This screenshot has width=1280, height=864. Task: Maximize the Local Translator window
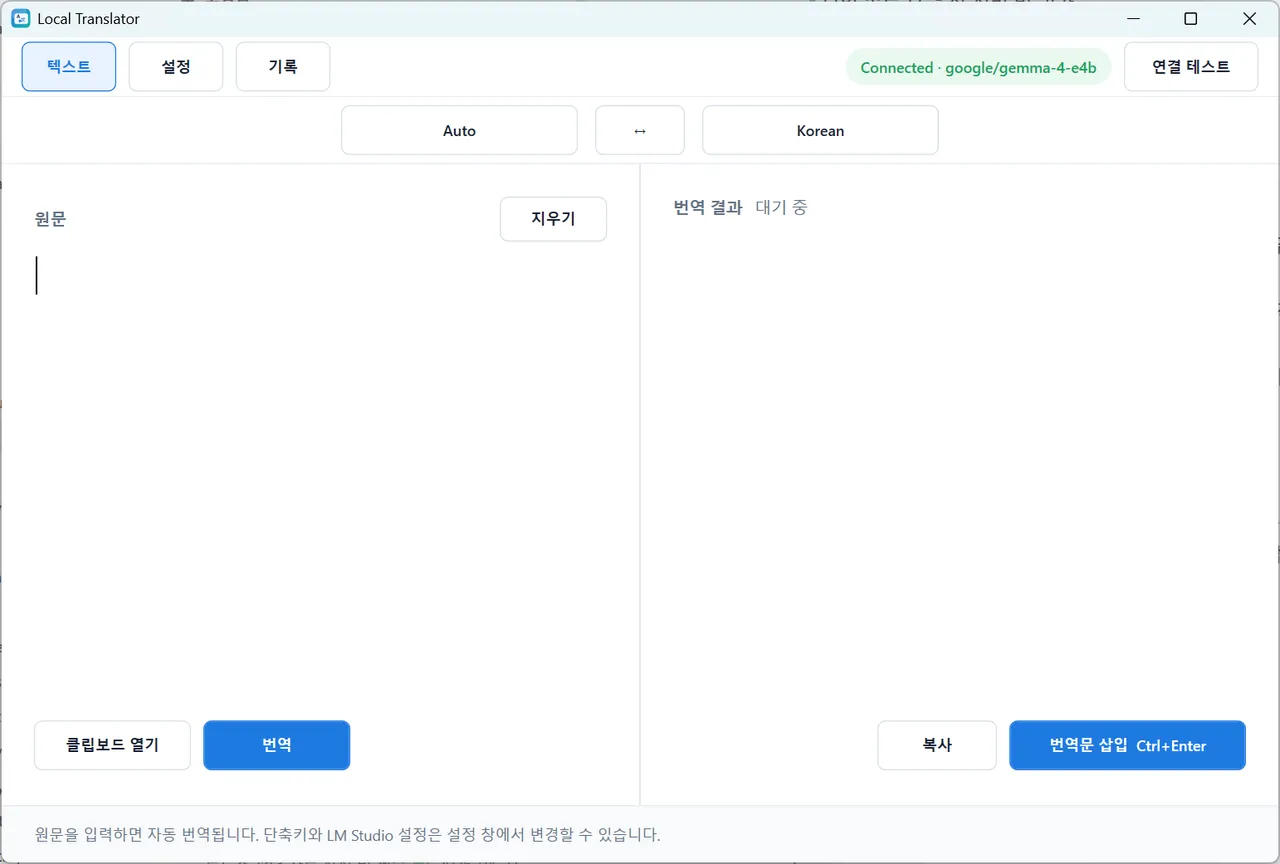pyautogui.click(x=1190, y=19)
